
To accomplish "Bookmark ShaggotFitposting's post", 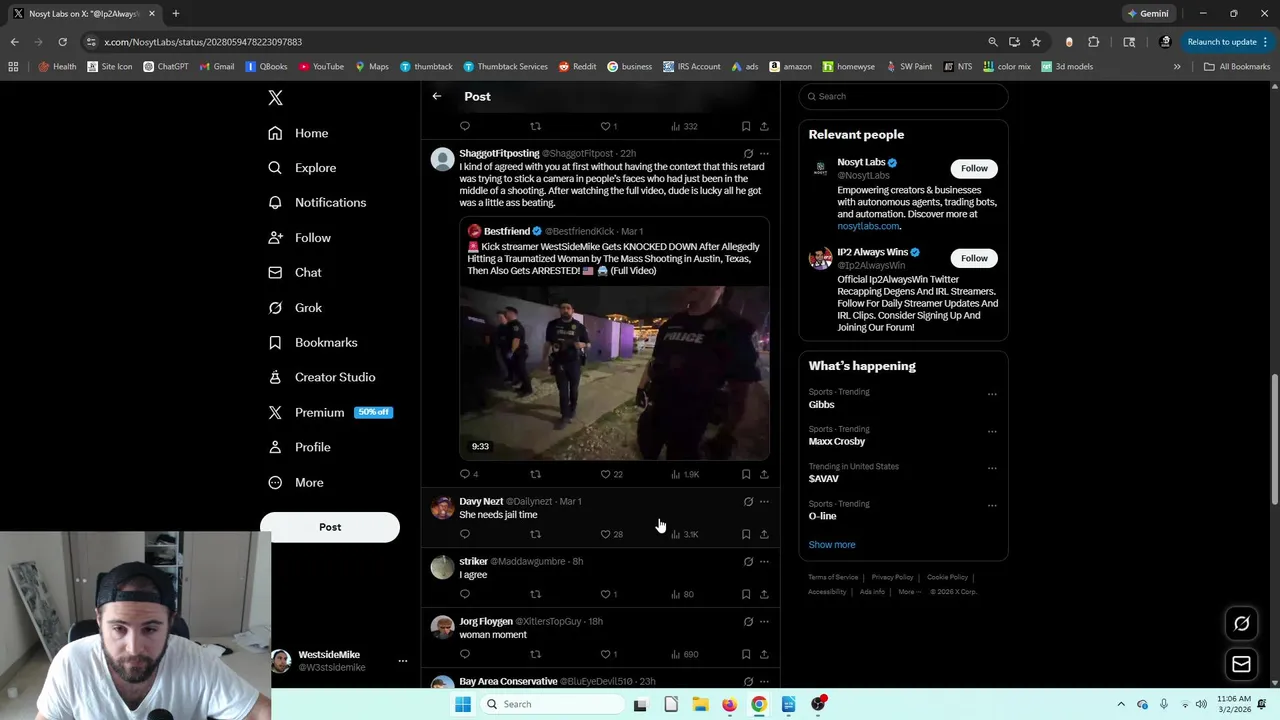I will point(746,474).
